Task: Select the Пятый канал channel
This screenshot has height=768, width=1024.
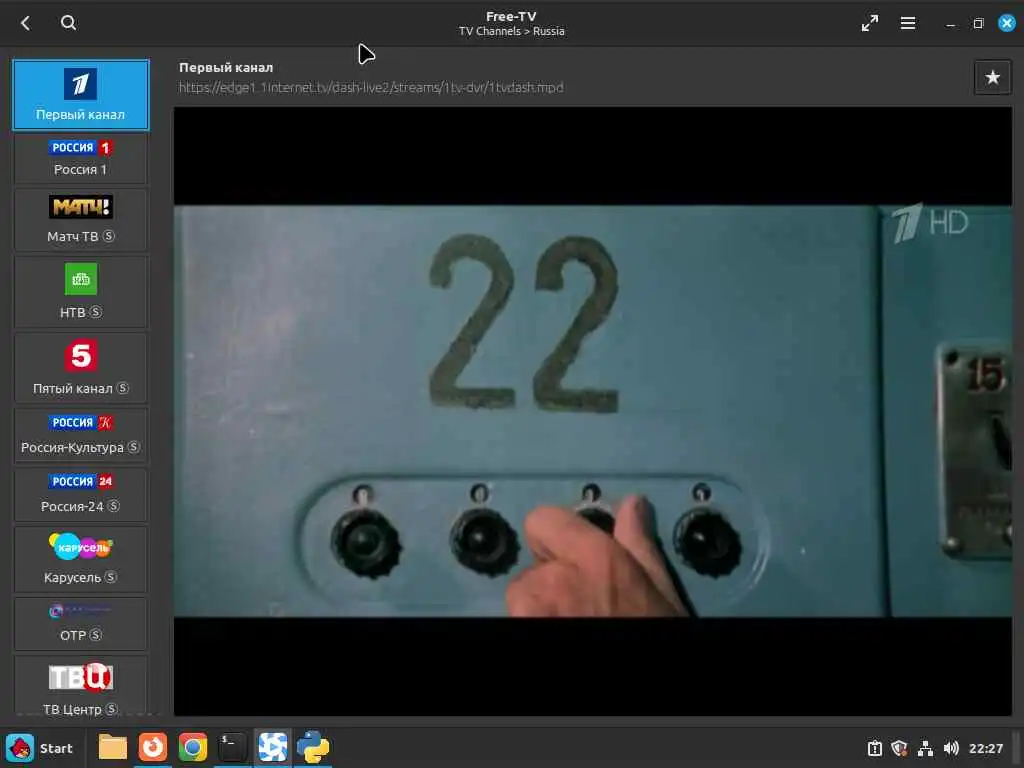Action: 80,368
